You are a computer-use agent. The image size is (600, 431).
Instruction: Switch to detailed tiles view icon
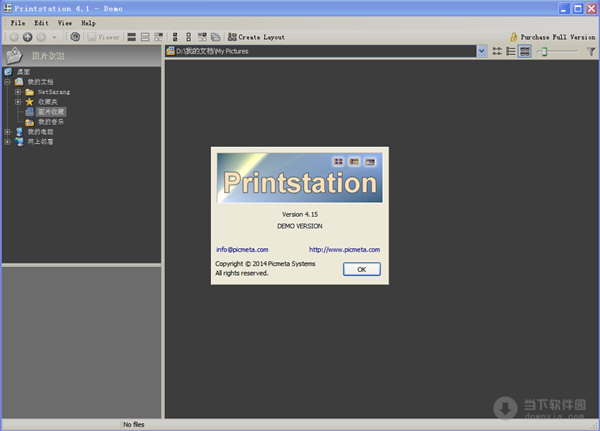tap(525, 51)
